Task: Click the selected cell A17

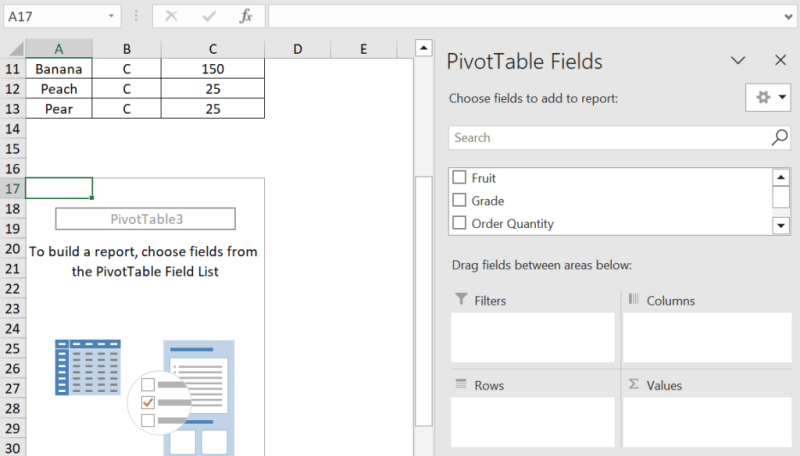Action: coord(59,188)
